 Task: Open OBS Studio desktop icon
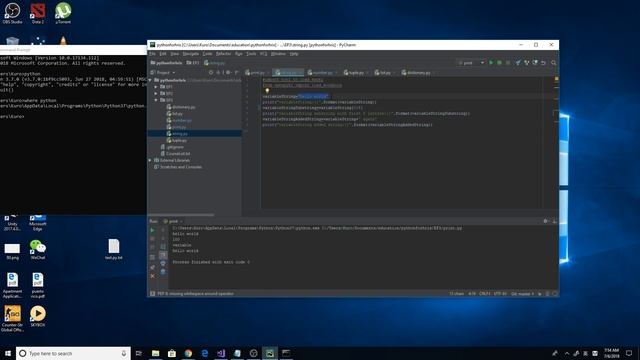12,13
